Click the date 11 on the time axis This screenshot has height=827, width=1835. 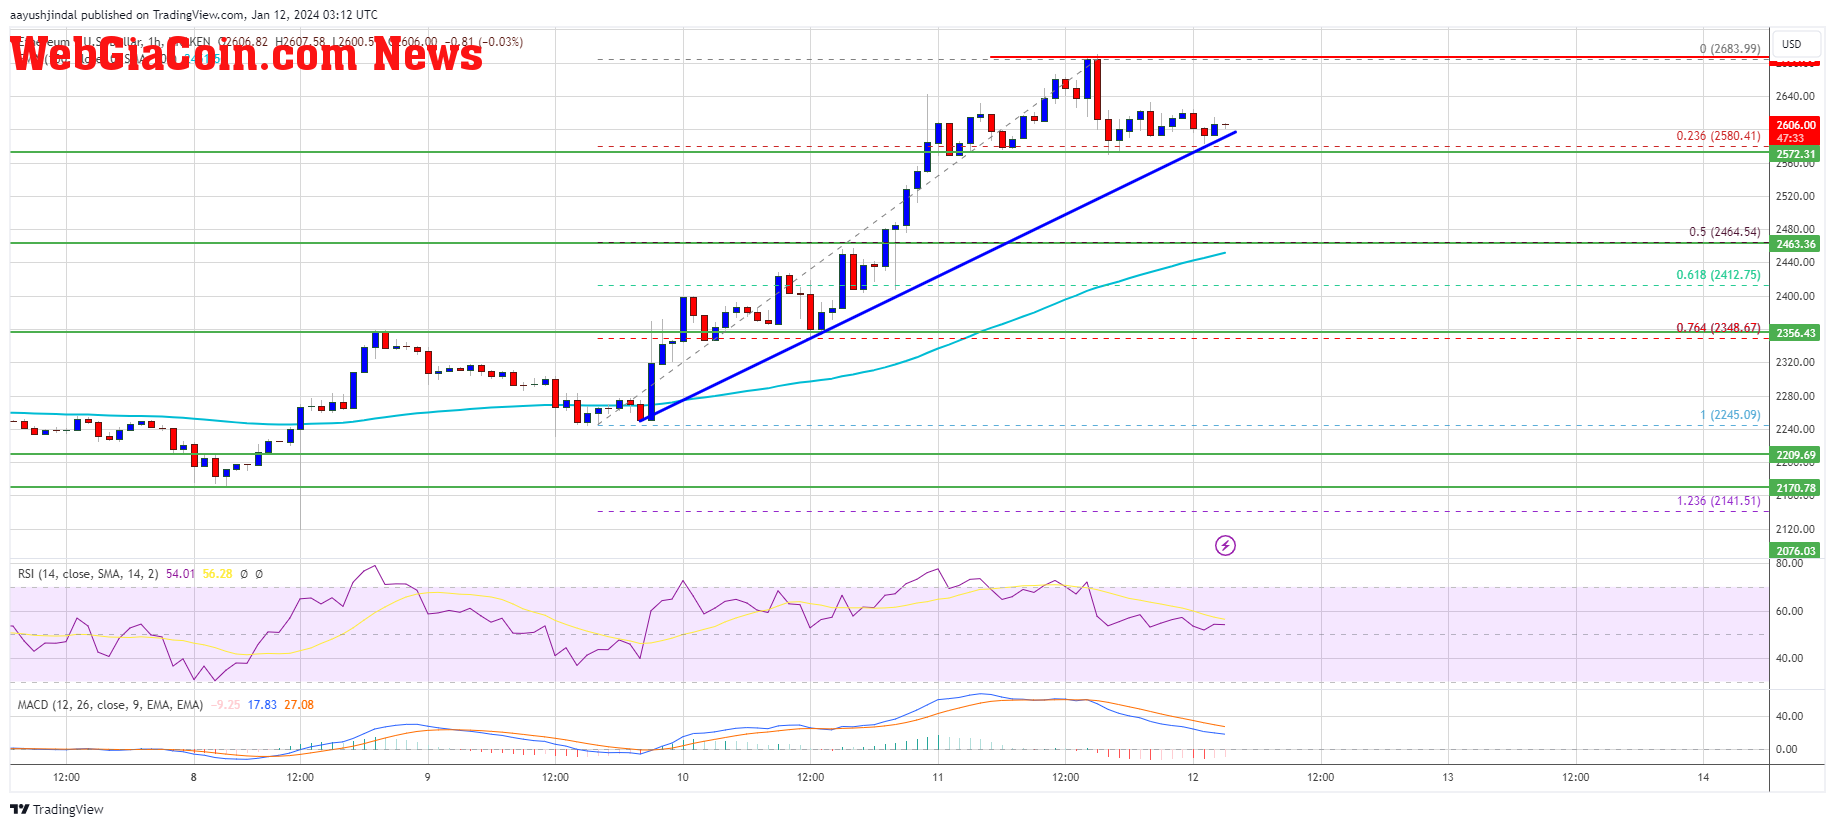click(x=938, y=777)
